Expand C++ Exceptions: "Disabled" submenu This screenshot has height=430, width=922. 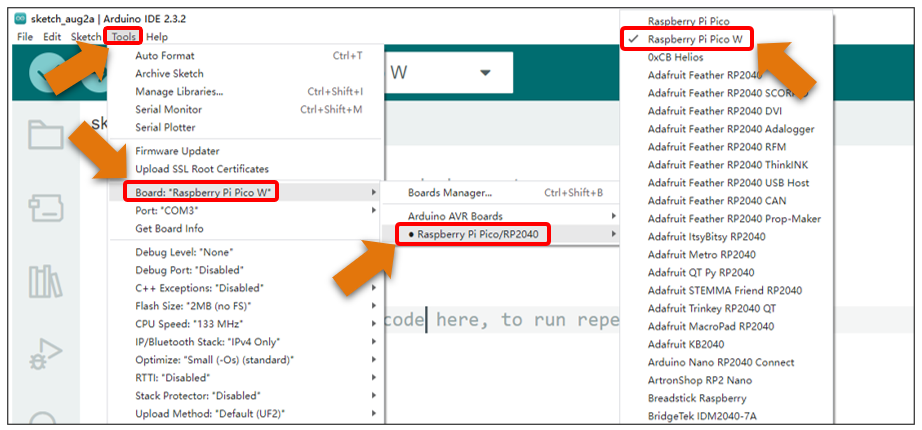[246, 288]
